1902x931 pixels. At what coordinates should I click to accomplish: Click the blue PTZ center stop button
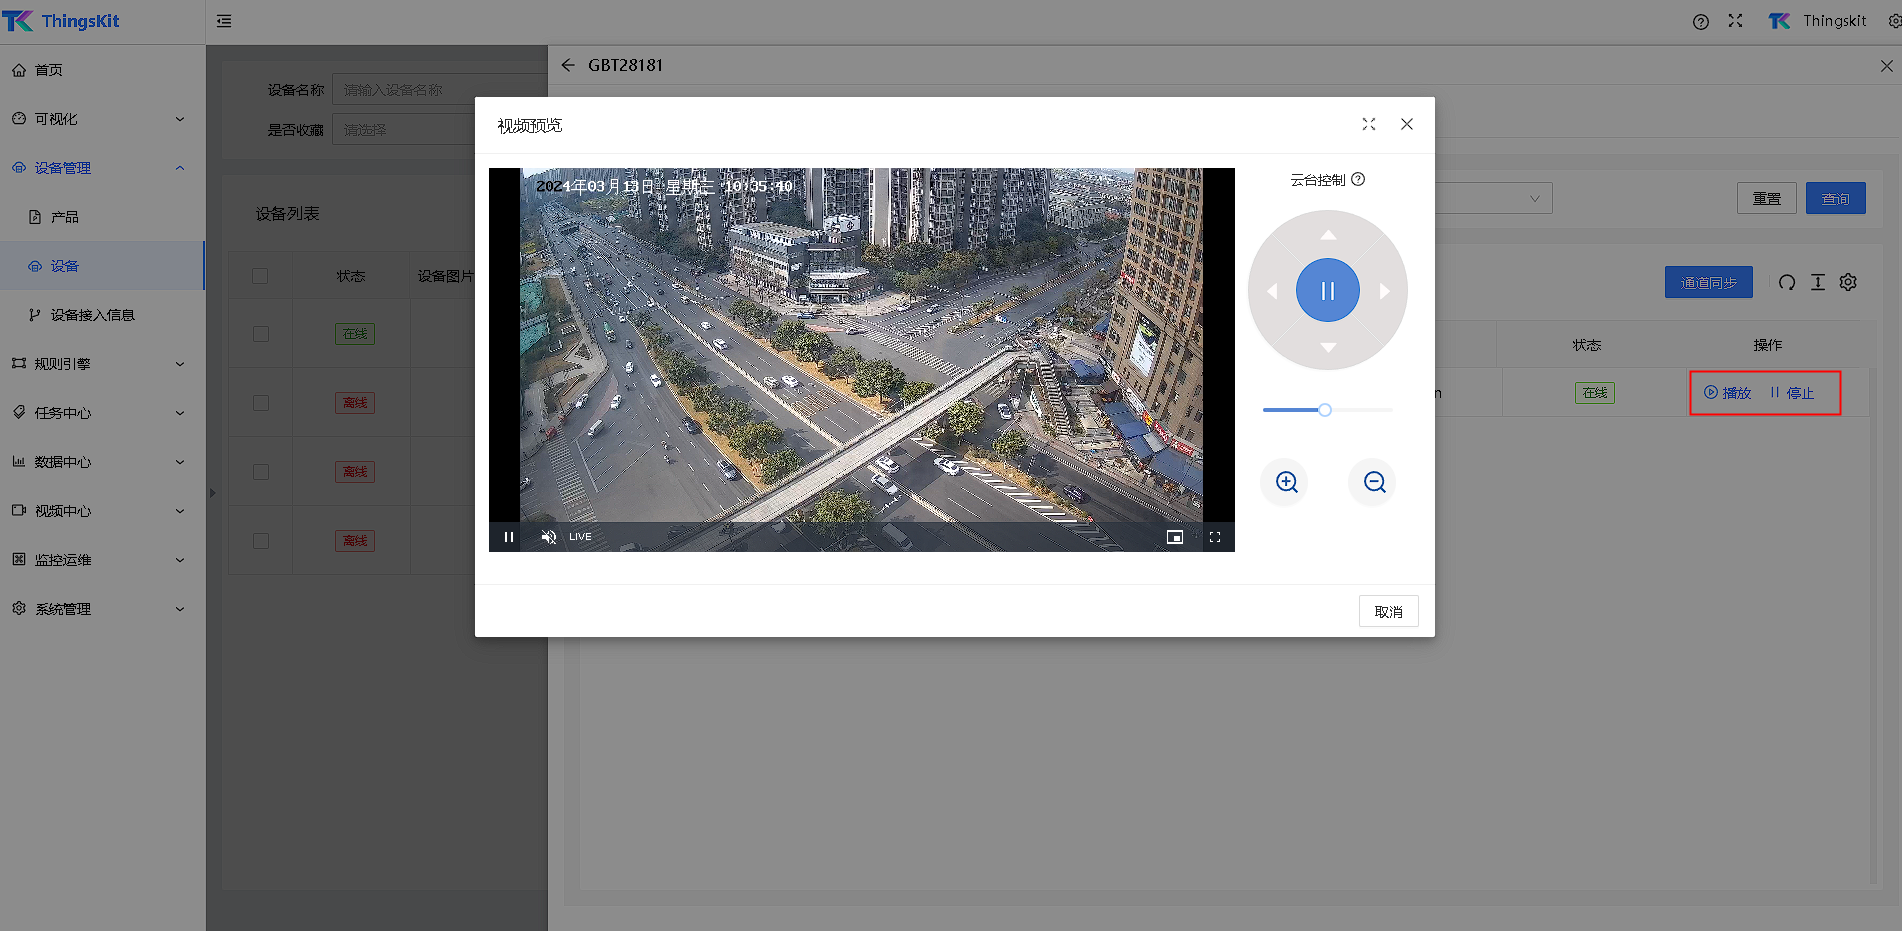[x=1327, y=291]
